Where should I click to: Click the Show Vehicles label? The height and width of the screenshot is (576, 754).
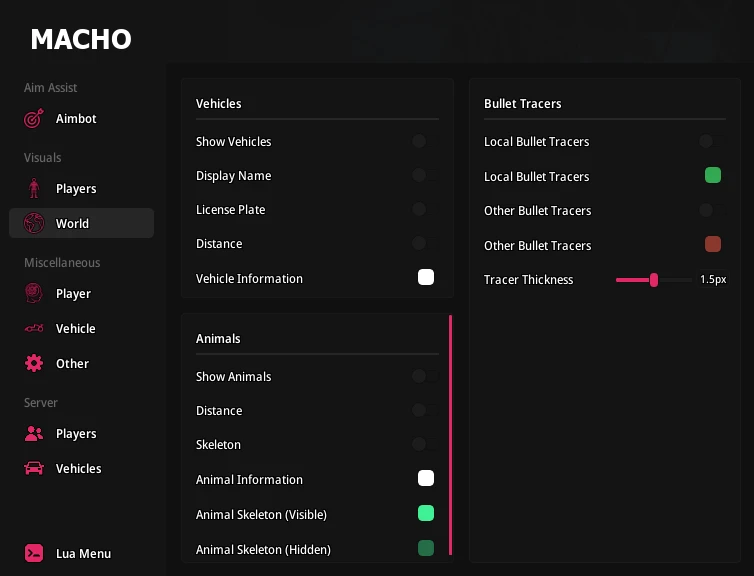[x=233, y=142]
